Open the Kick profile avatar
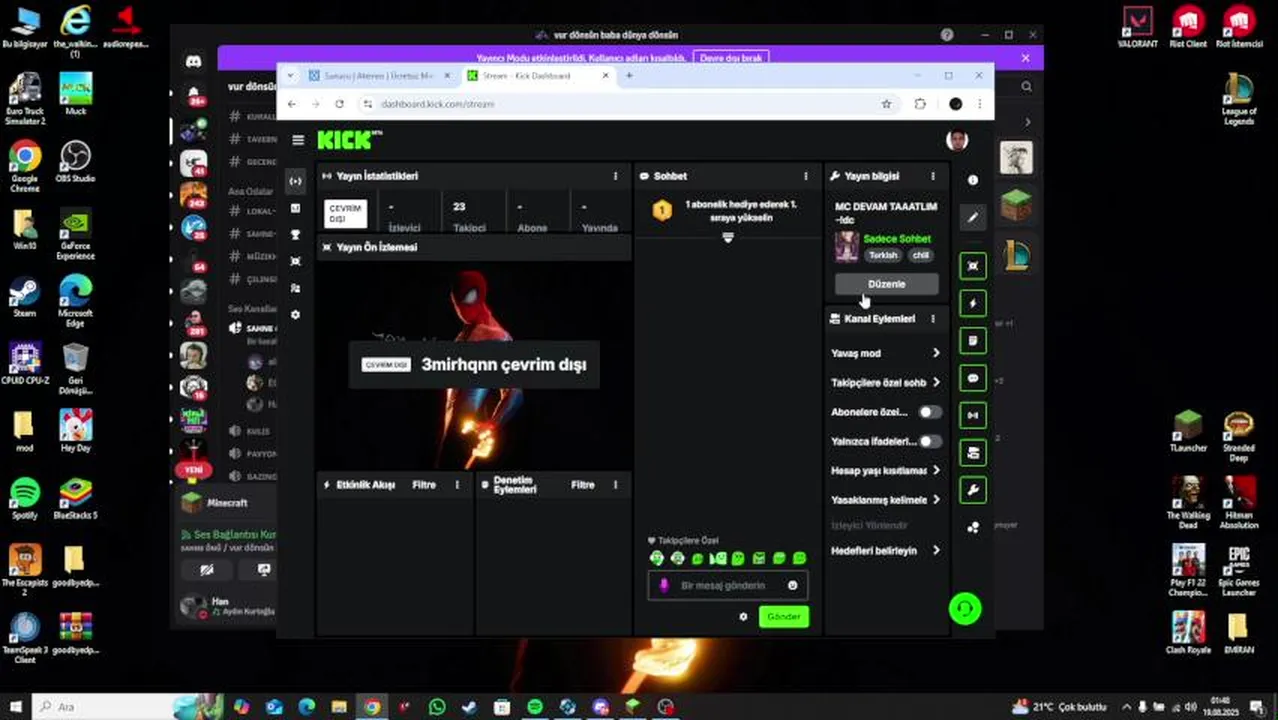The width and height of the screenshot is (1278, 720). click(x=957, y=140)
